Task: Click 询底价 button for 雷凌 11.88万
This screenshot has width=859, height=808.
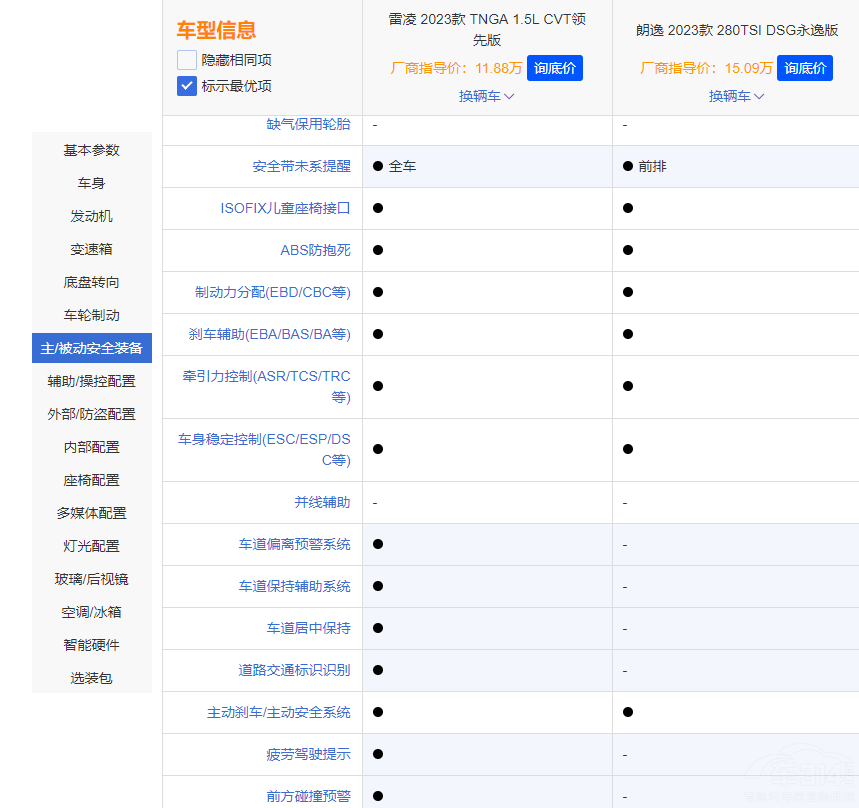Action: 554,68
